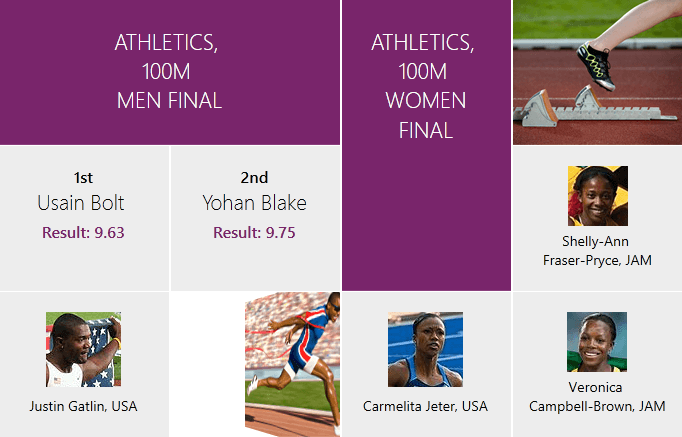Click the 1st ranking label

pos(83,177)
